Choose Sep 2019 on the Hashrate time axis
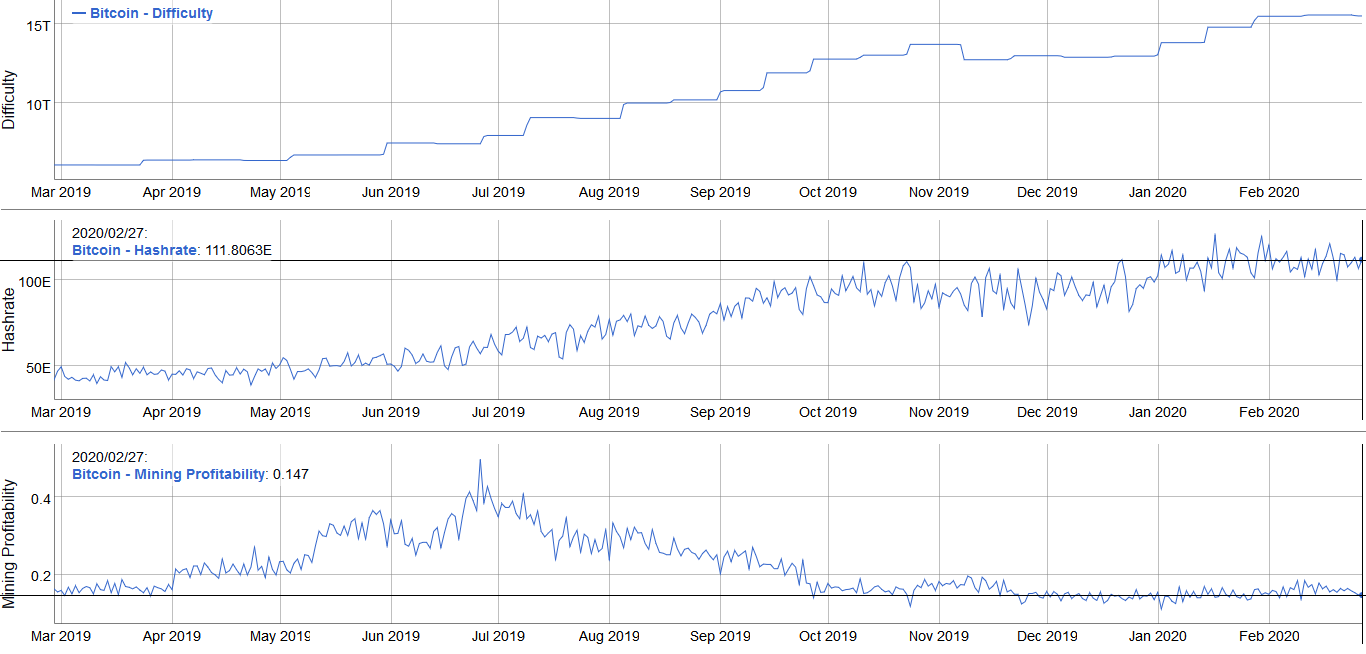The width and height of the screenshot is (1366, 654). click(x=720, y=412)
